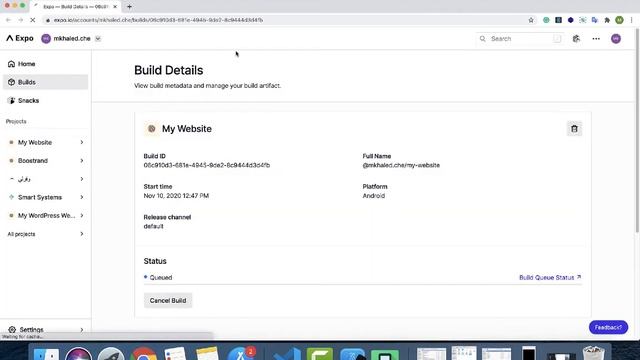Open the My WordPress We... project
Screen dimensions: 640x360
[46, 216]
